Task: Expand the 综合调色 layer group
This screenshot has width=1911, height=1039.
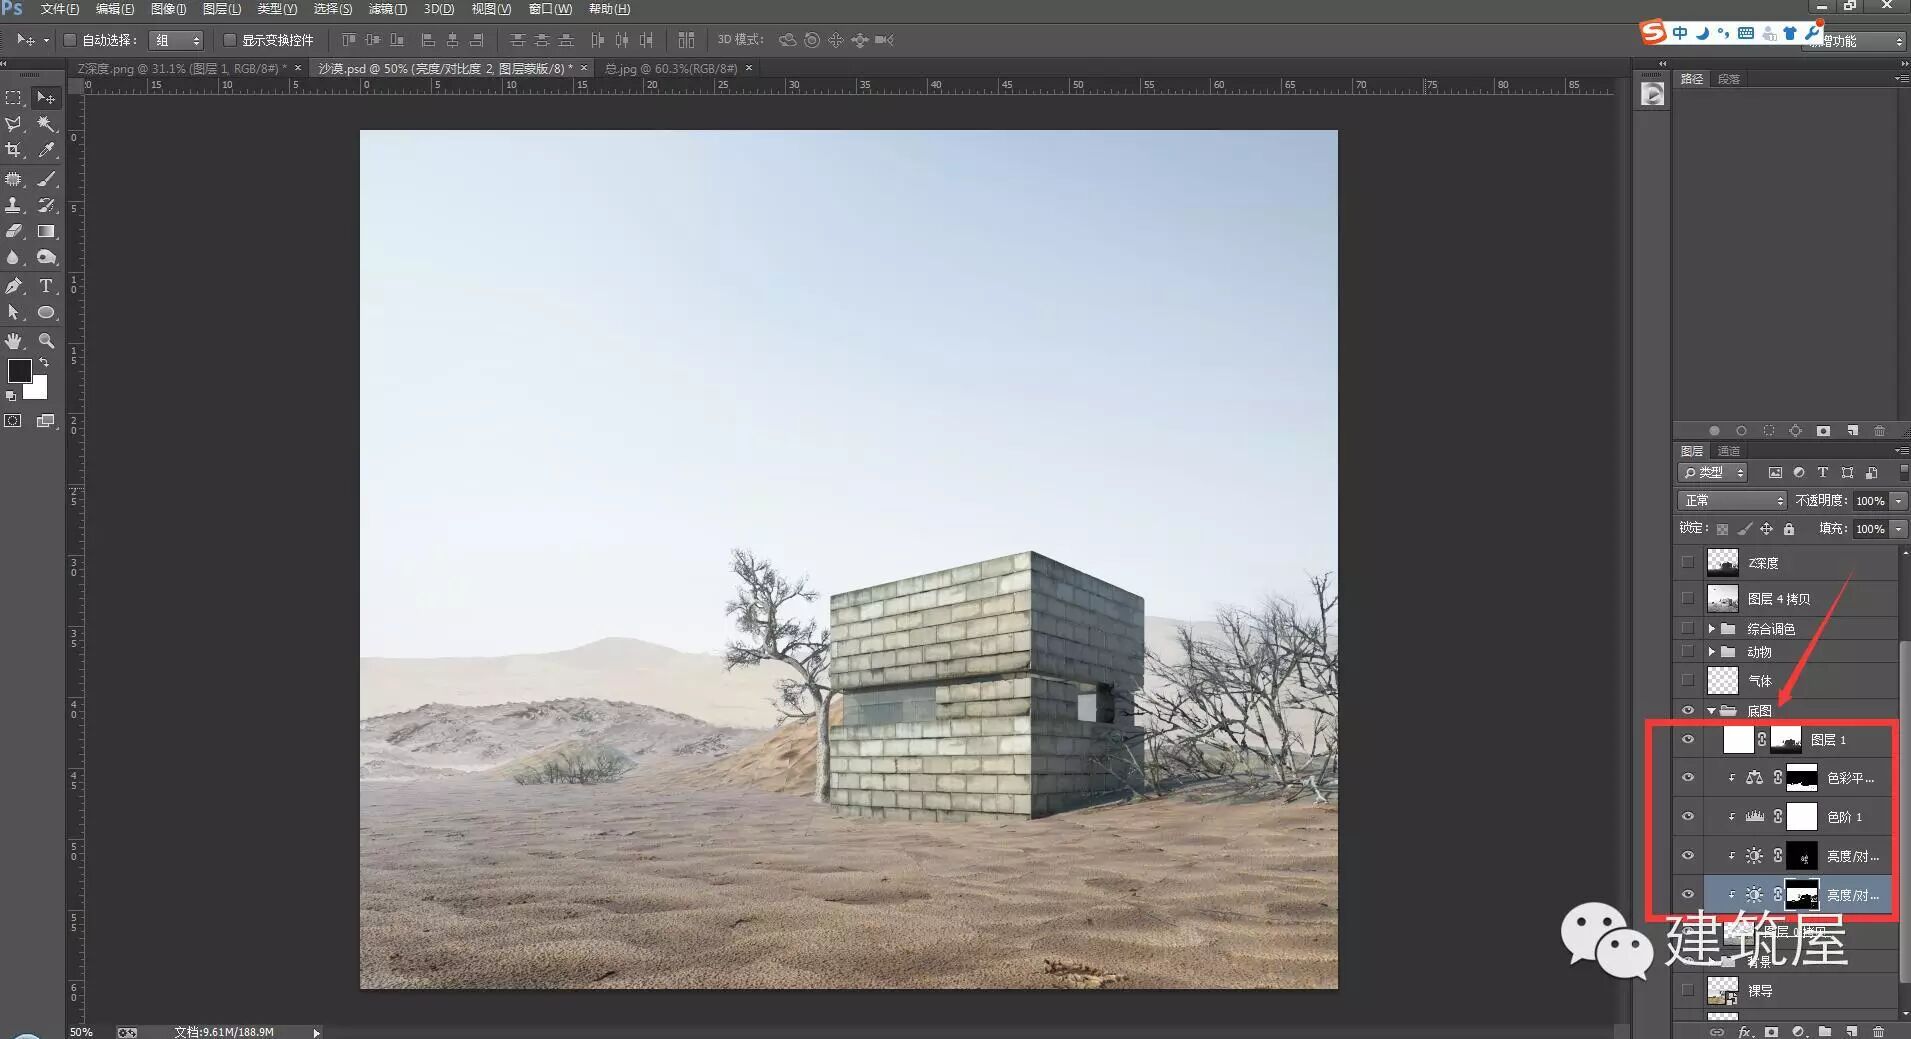Action: (1712, 629)
